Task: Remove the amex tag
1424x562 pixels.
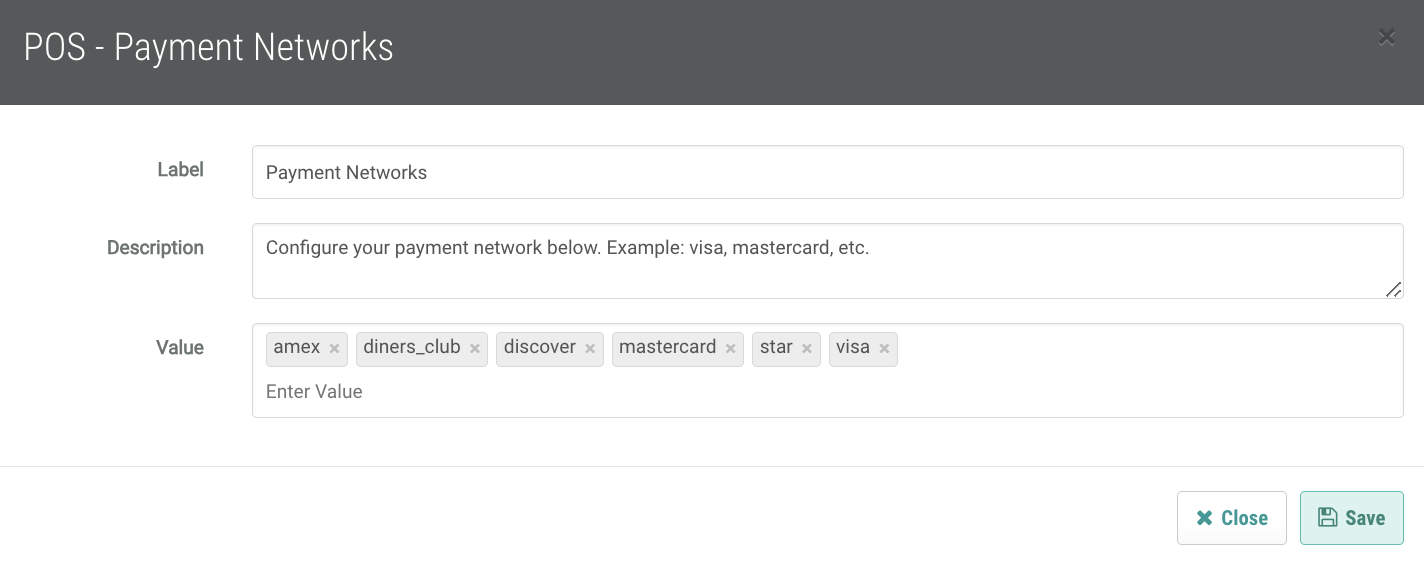Action: point(334,349)
